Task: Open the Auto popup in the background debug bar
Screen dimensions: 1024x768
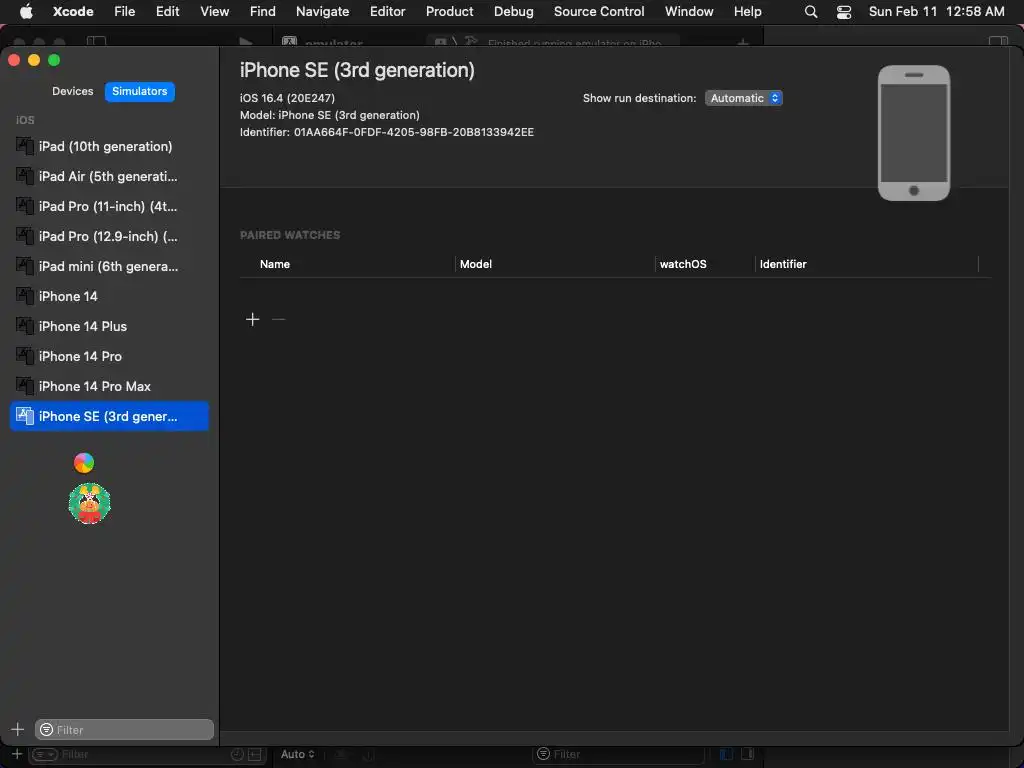Action: point(297,754)
